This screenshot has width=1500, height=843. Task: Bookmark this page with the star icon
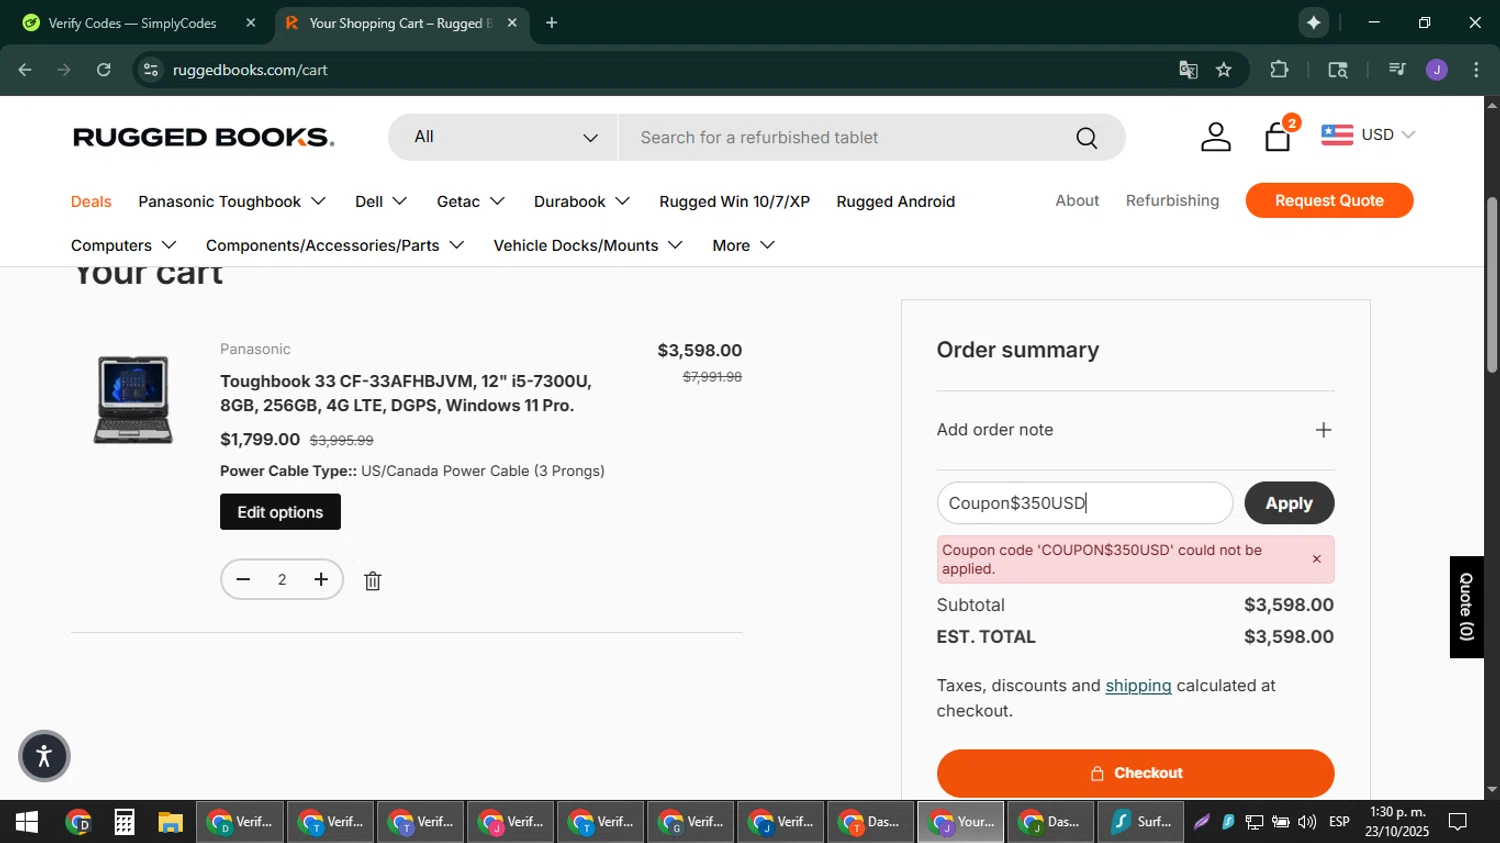click(1224, 70)
